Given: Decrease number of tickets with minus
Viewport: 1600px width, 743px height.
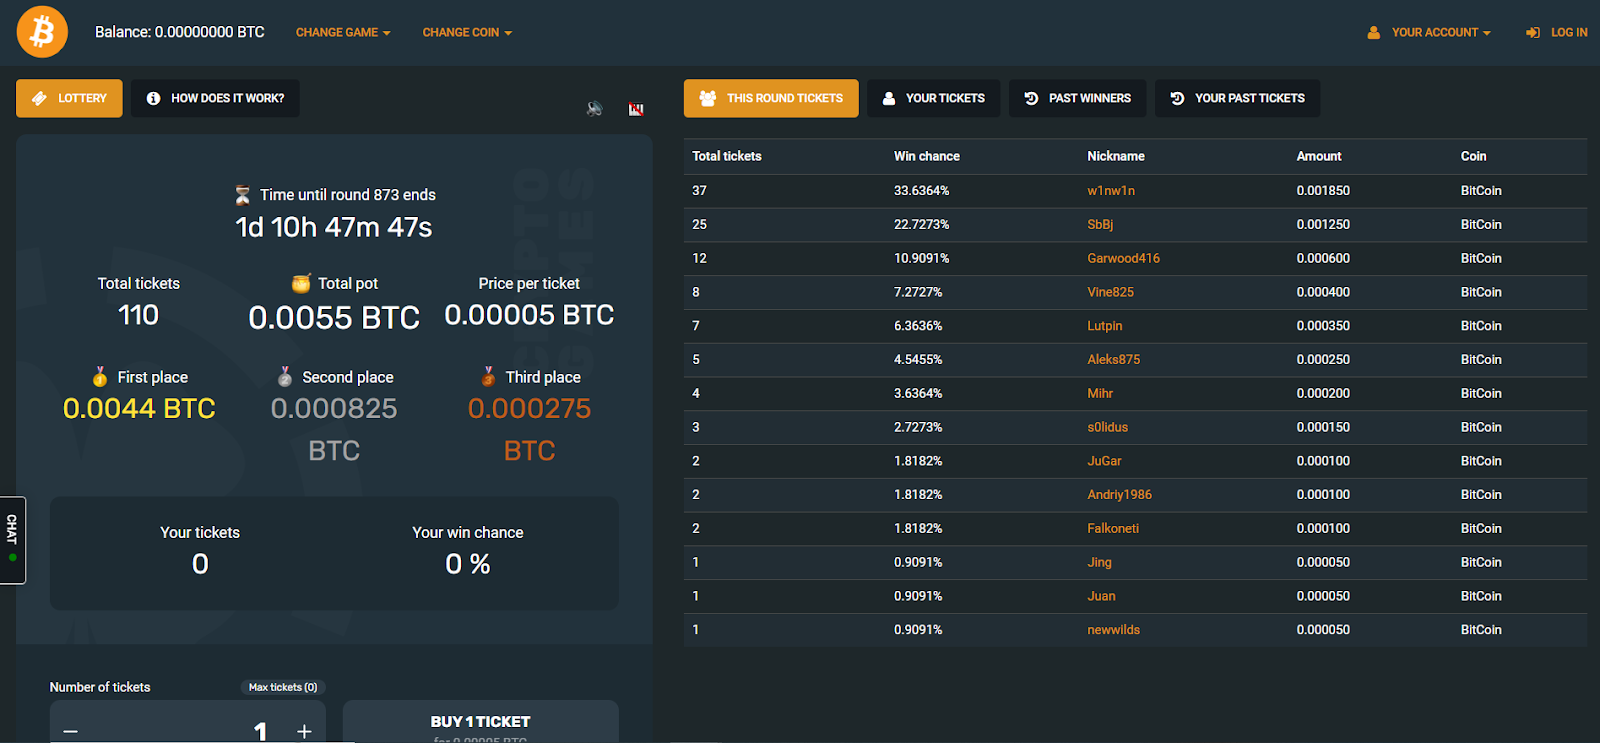Looking at the screenshot, I should point(70,731).
